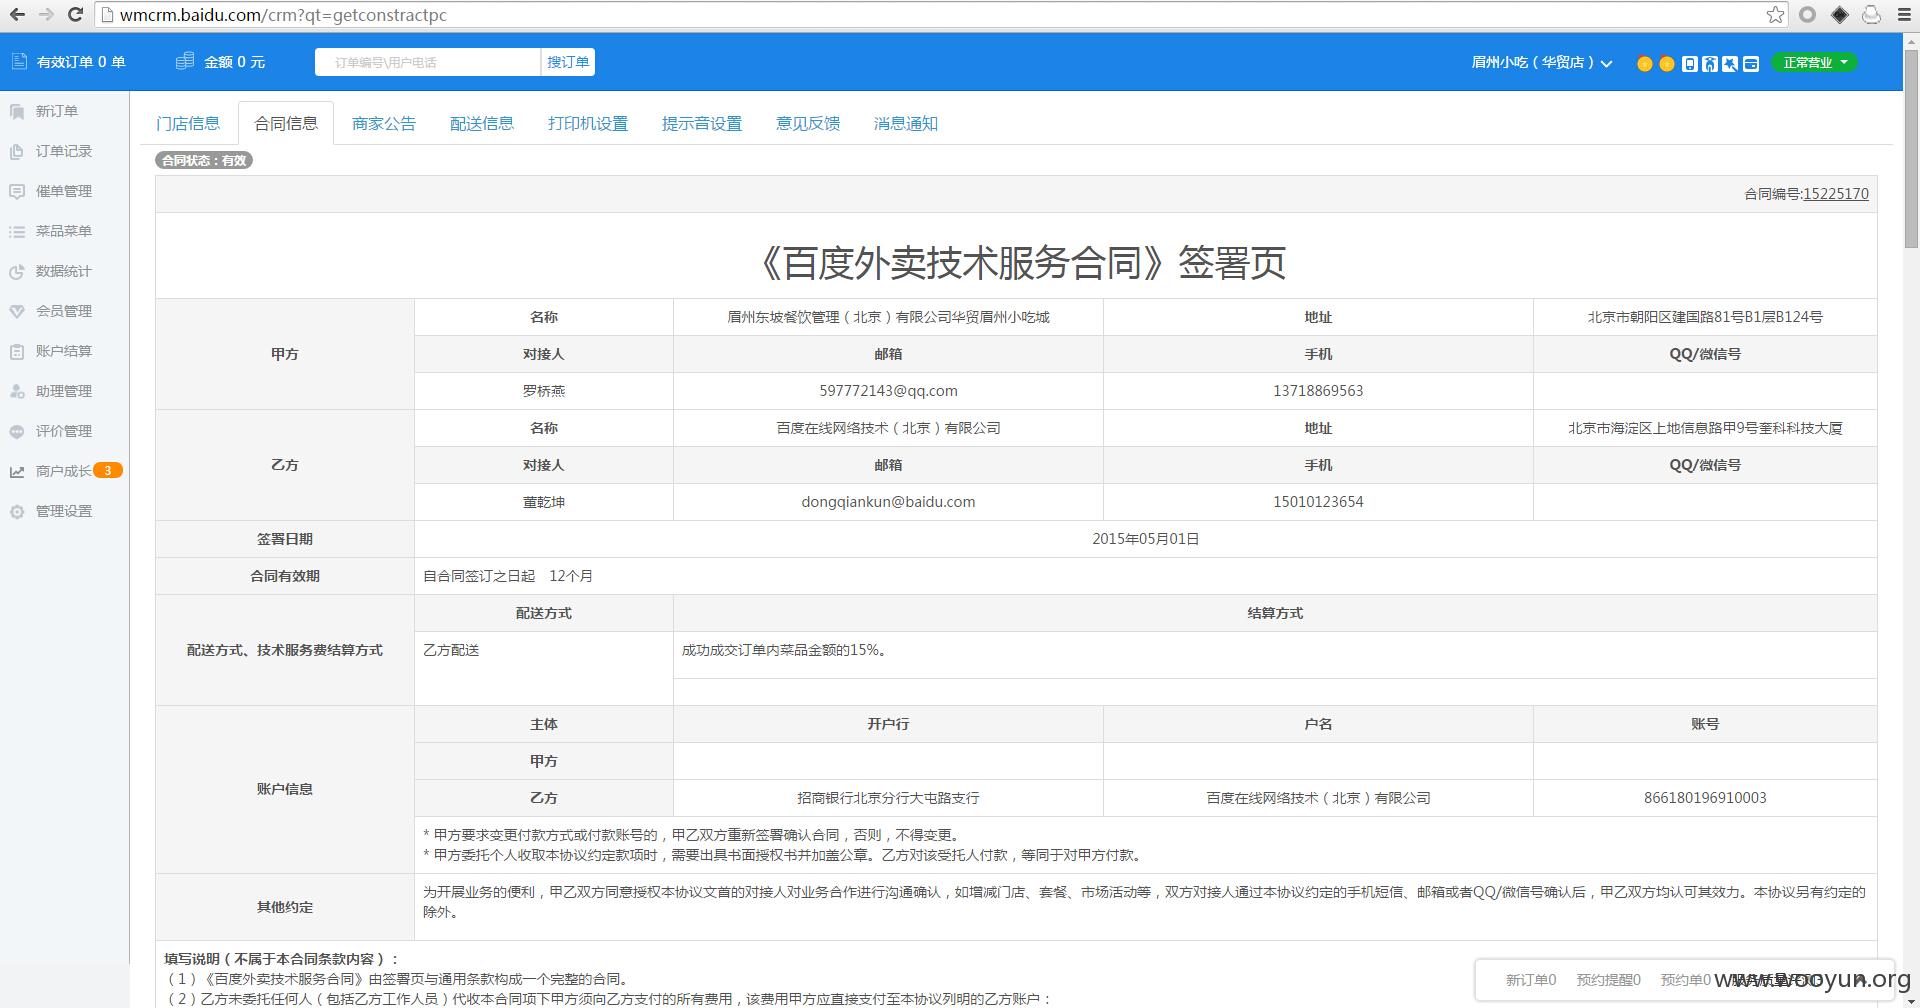Image resolution: width=1920 pixels, height=1008 pixels.
Task: Click the 催单管理 sidebar icon
Action: [17, 192]
